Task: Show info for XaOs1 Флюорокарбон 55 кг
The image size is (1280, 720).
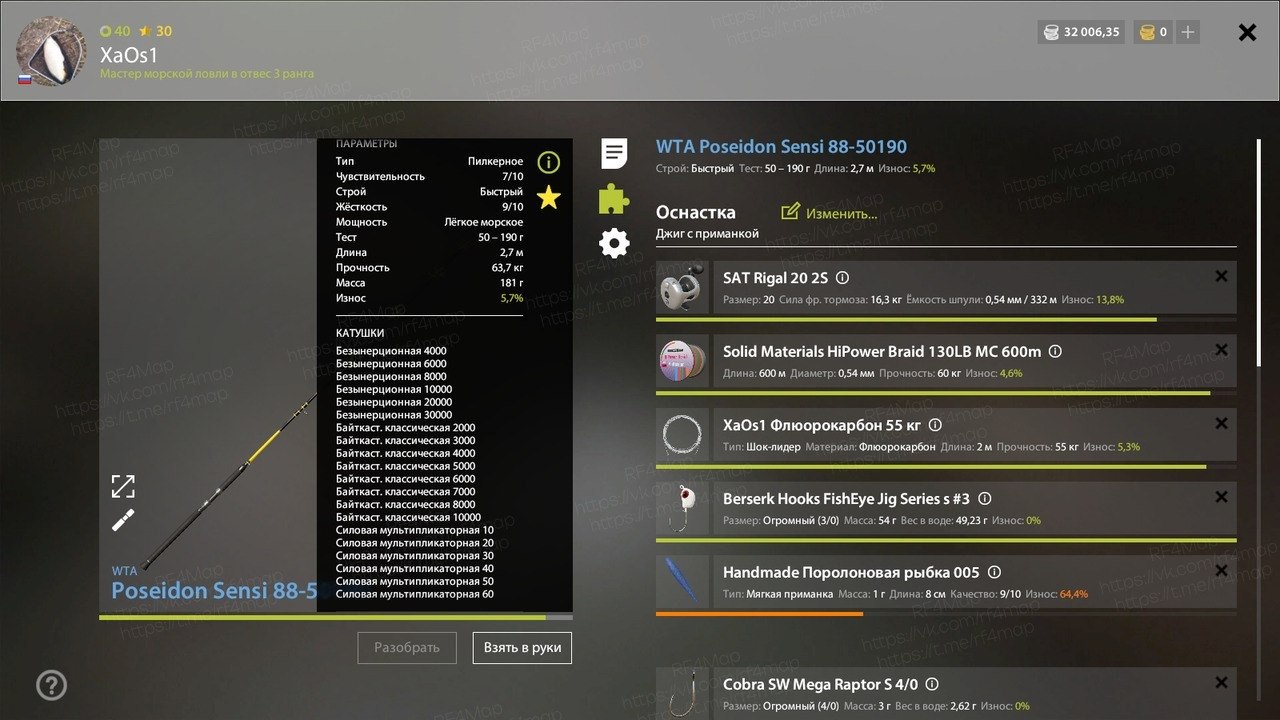Action: pyautogui.click(x=935, y=425)
